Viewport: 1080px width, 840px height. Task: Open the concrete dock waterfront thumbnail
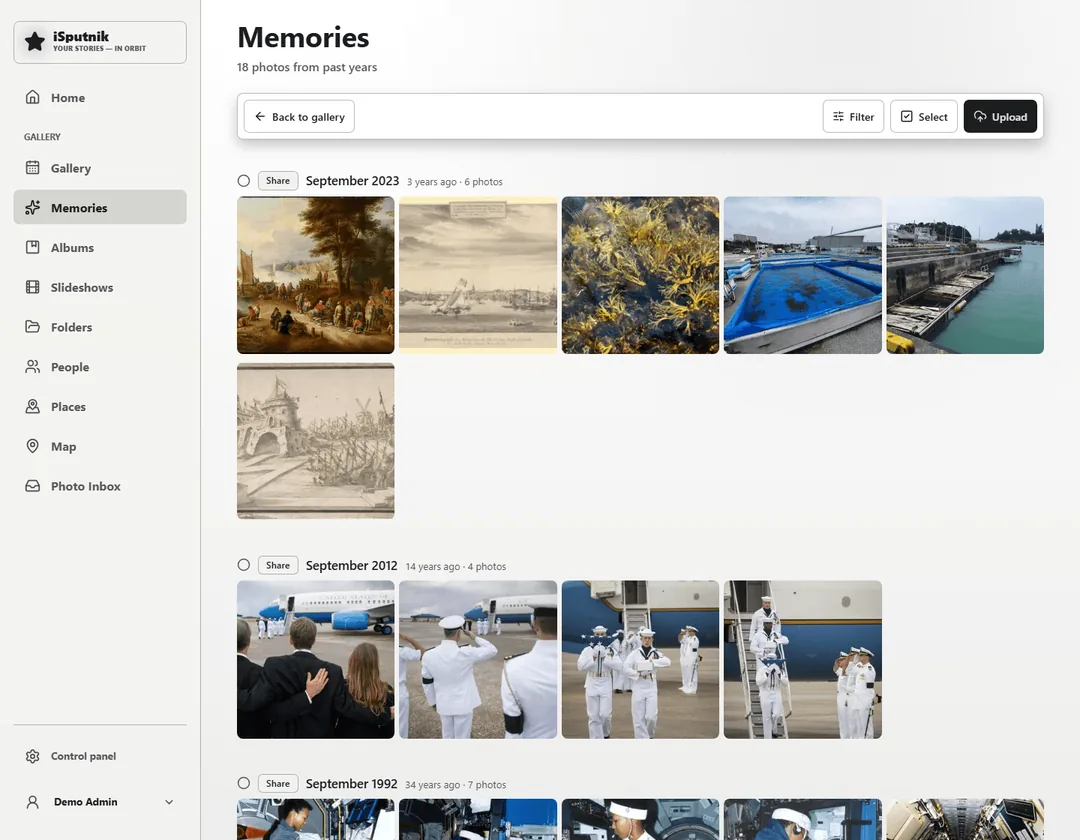pyautogui.click(x=965, y=275)
